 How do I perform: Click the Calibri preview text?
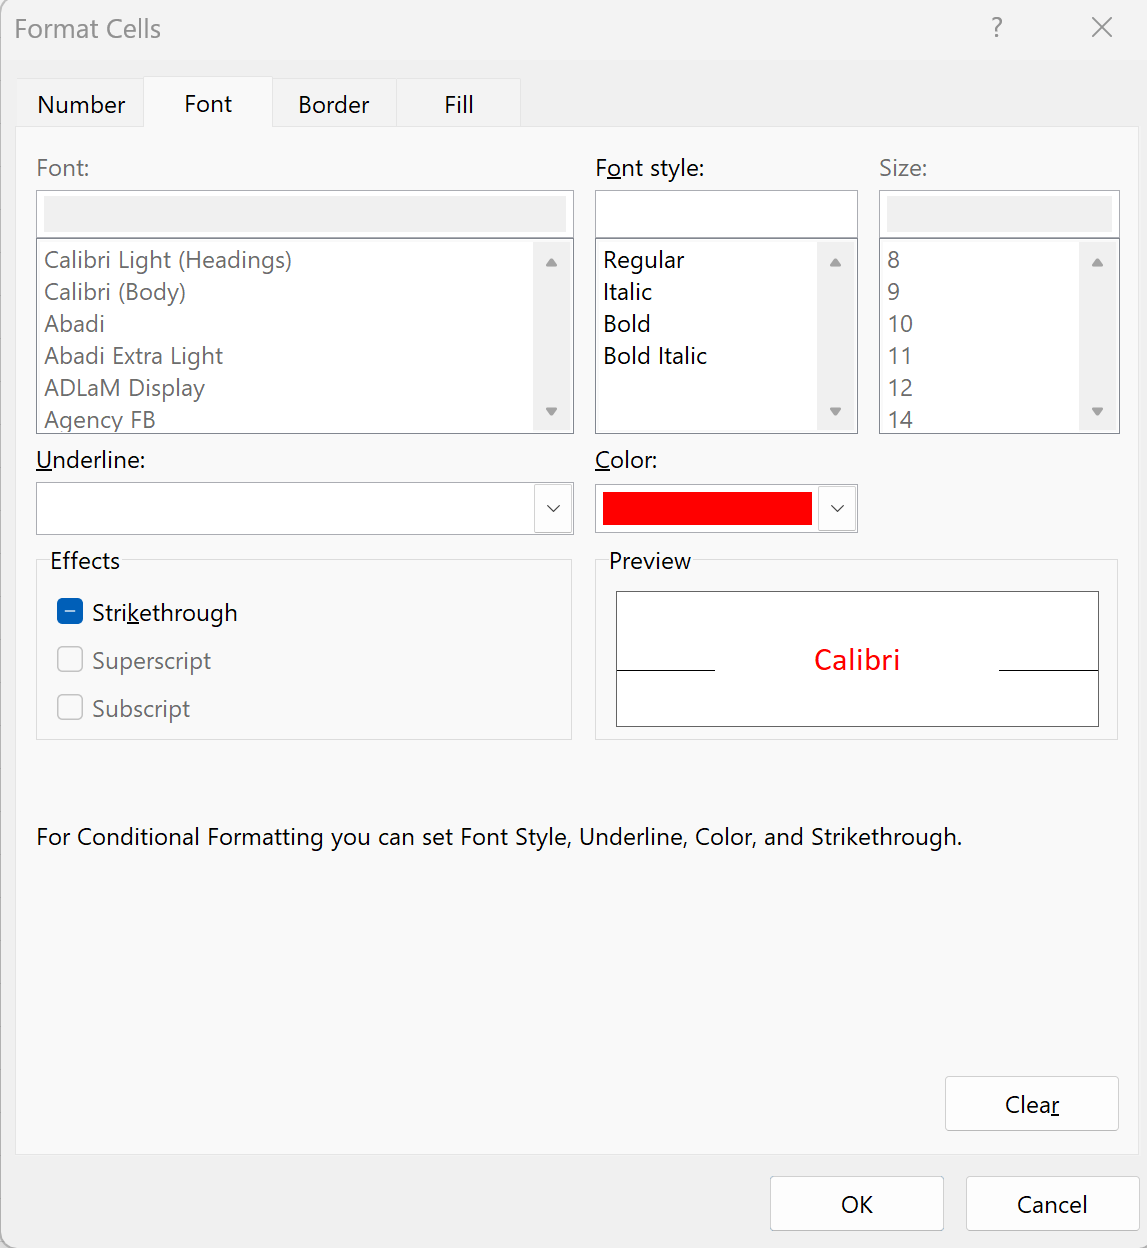[857, 659]
